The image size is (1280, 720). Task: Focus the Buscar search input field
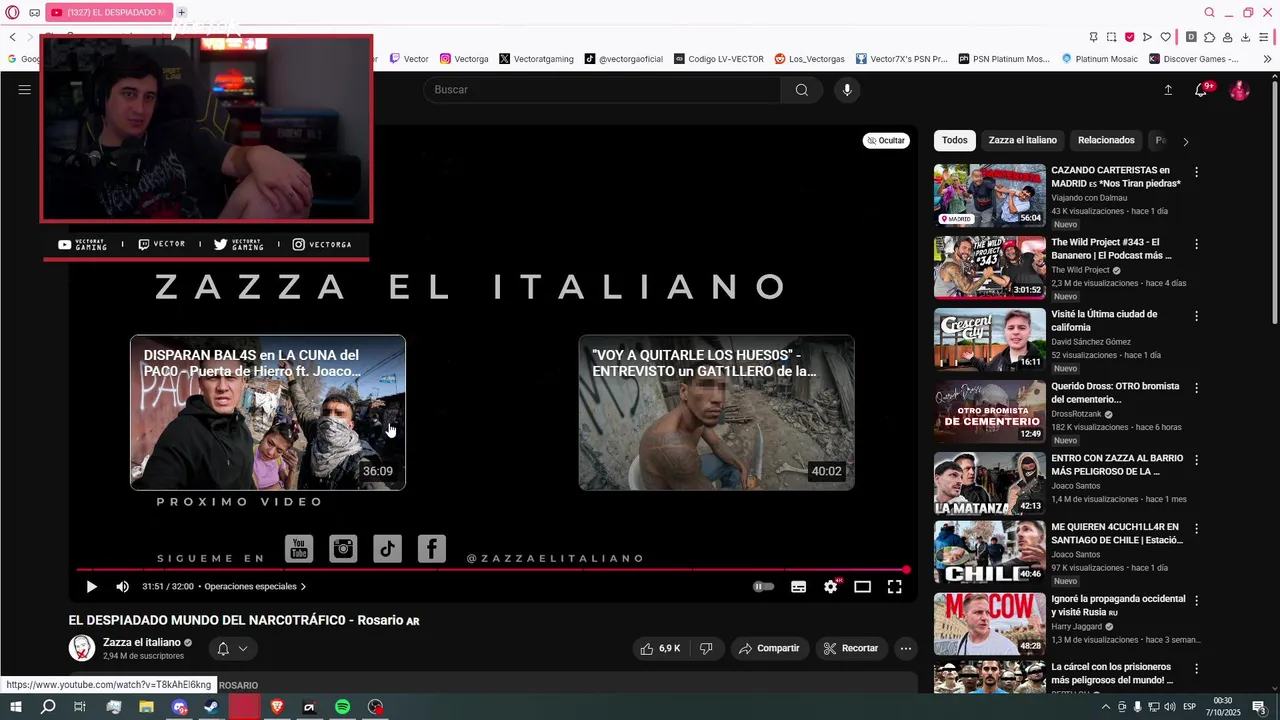click(602, 90)
